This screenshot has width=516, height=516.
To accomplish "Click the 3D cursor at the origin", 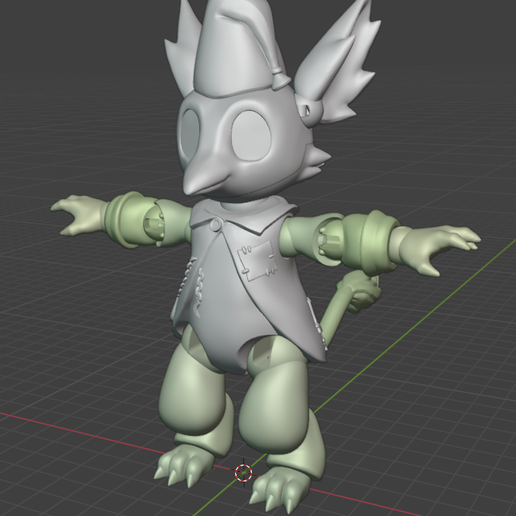I will (x=243, y=472).
